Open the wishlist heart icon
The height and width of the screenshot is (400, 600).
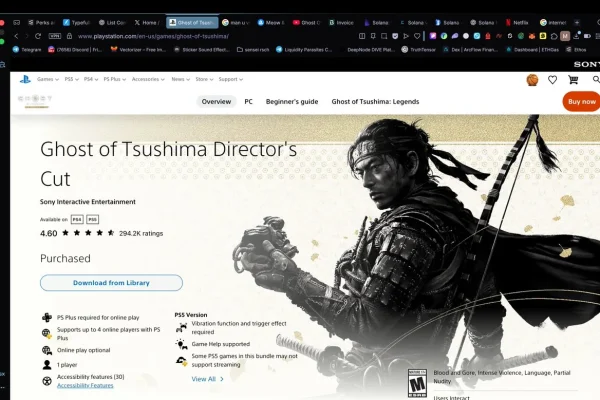552,79
